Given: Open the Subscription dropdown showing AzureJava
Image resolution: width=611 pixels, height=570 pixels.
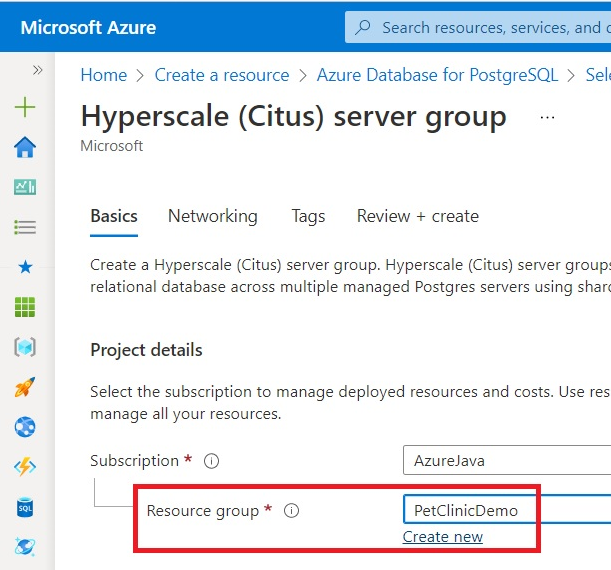Looking at the screenshot, I should click(x=507, y=460).
